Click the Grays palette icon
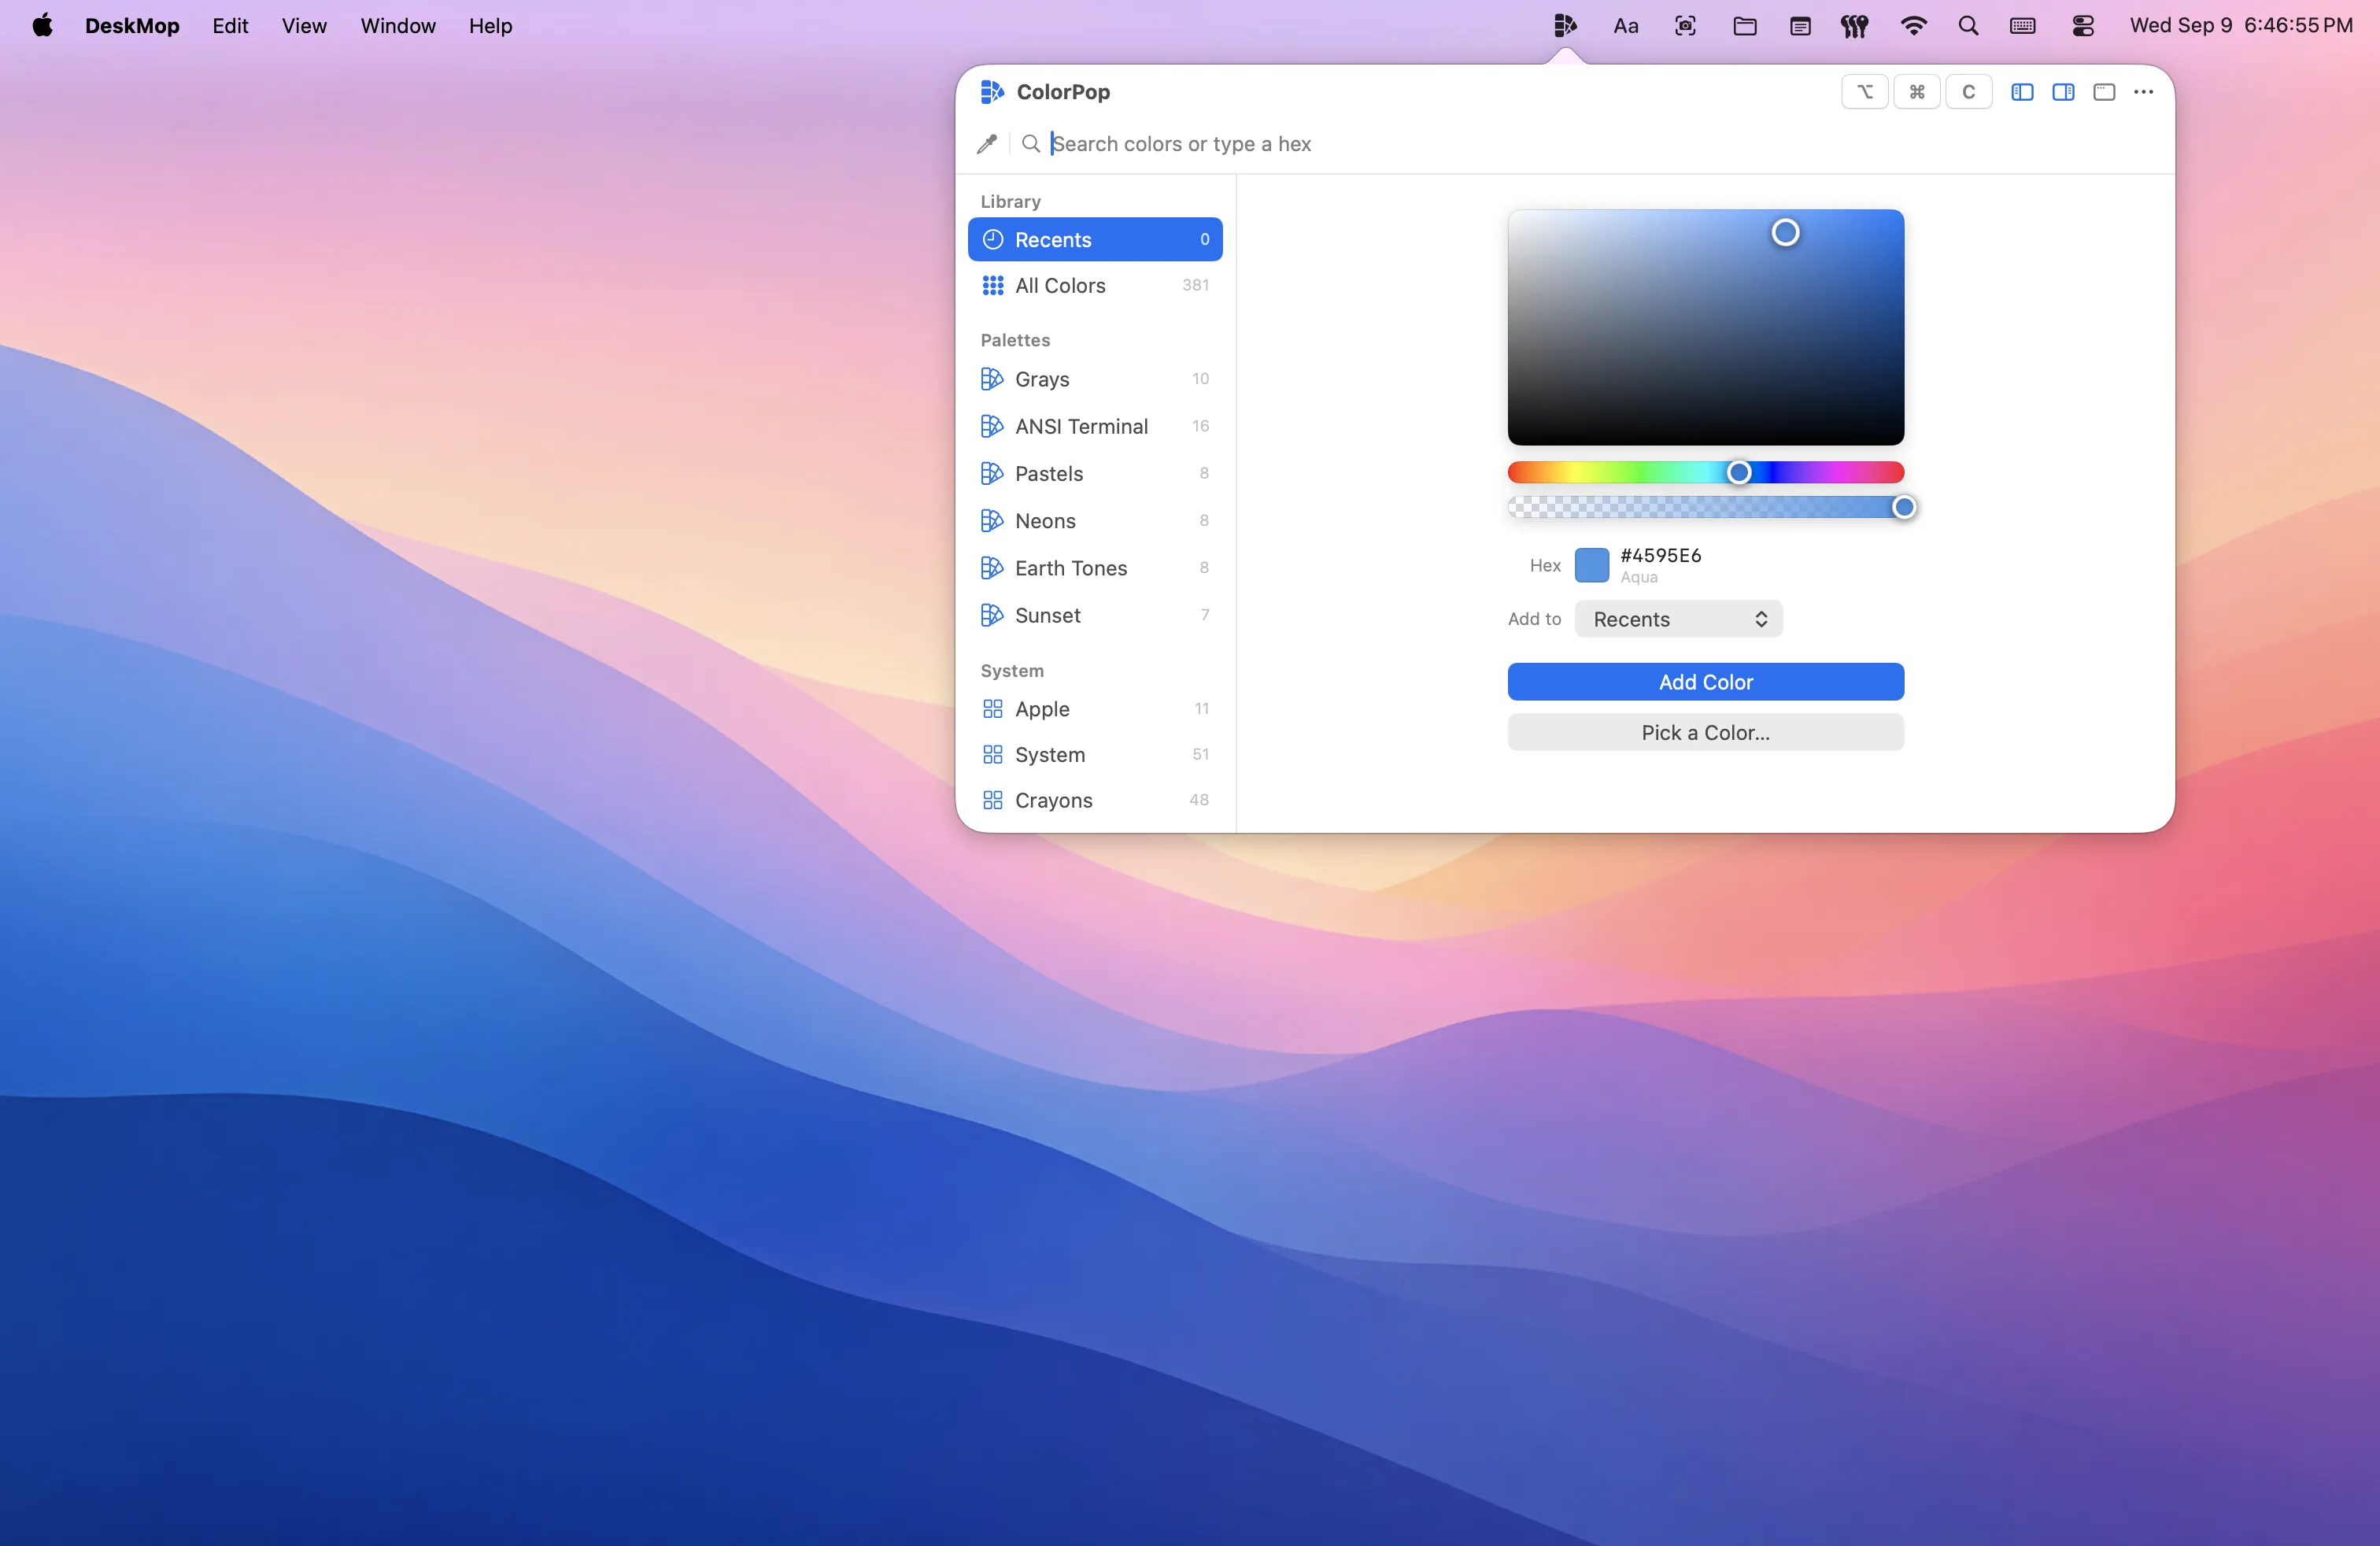2380x1546 pixels. (x=992, y=379)
